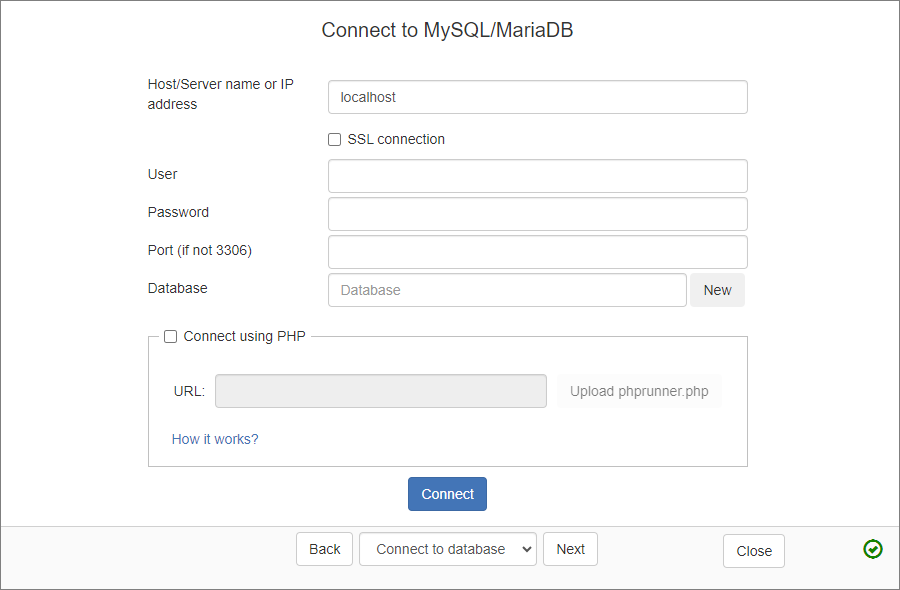The width and height of the screenshot is (900, 590).
Task: Click inside the Host/Server name field
Action: point(537,97)
